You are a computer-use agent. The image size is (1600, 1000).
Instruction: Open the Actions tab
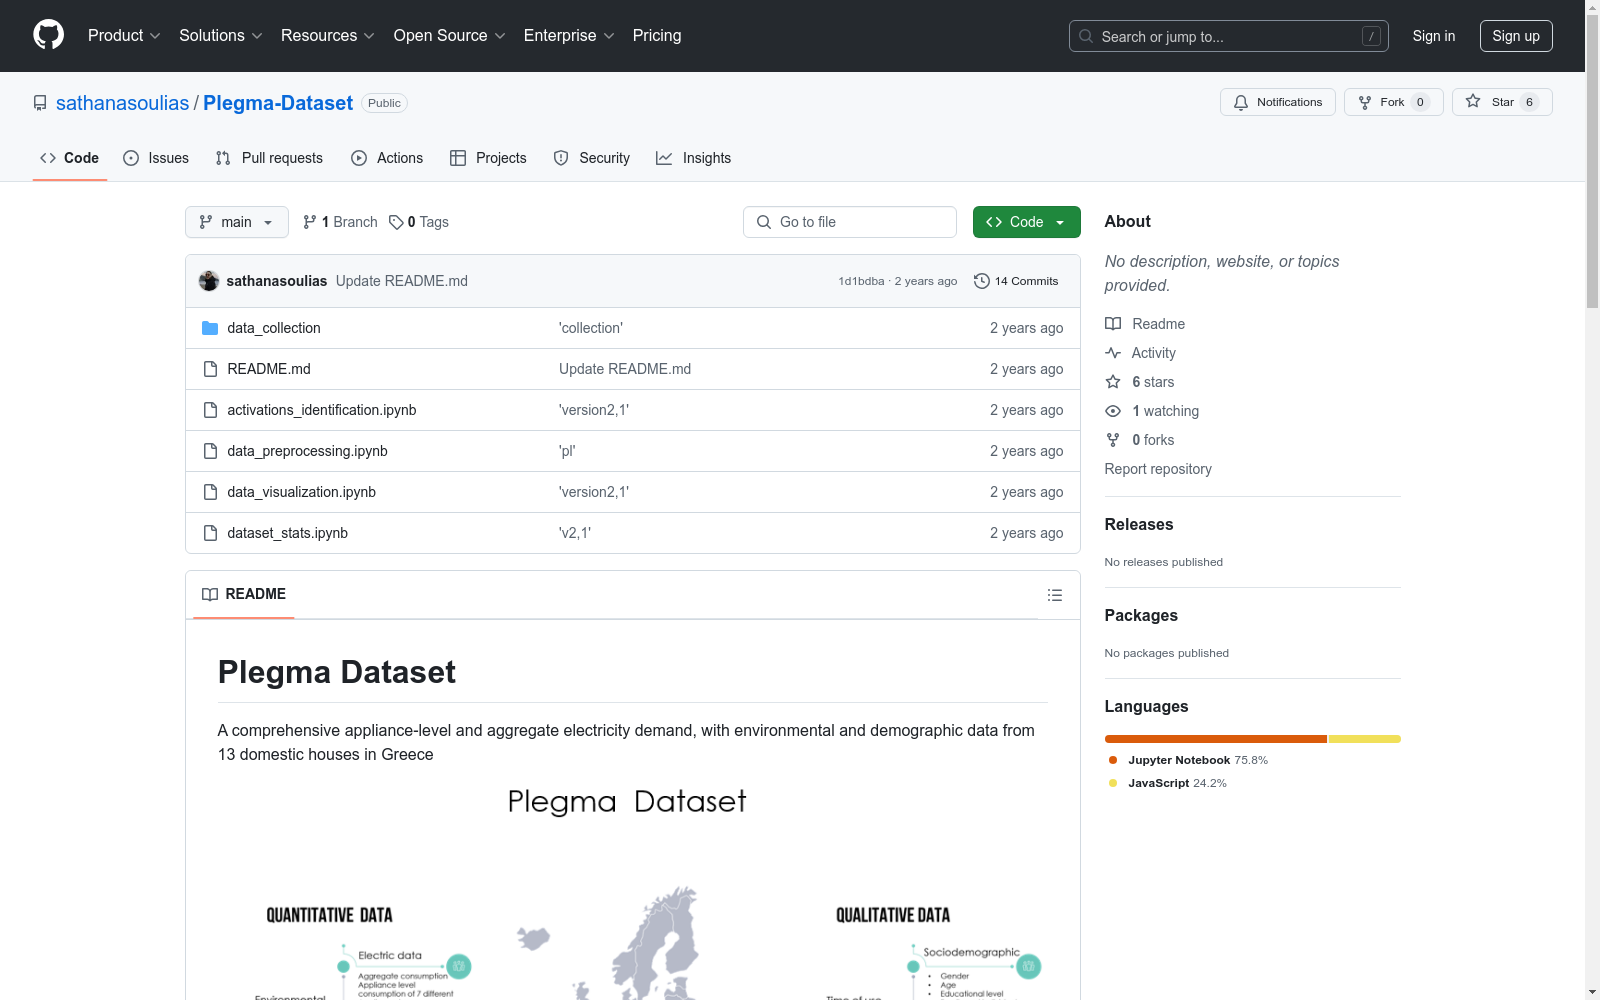click(x=387, y=158)
